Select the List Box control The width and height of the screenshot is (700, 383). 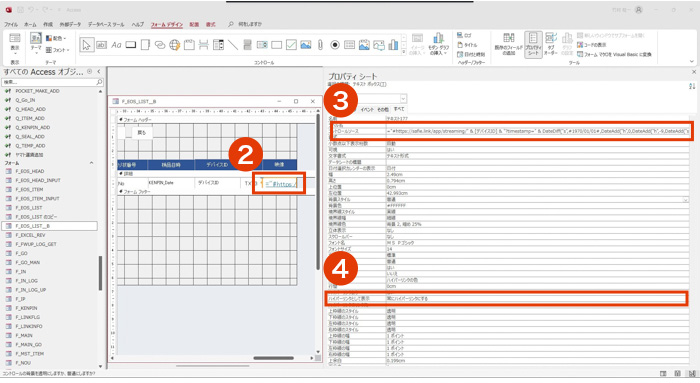(x=262, y=45)
